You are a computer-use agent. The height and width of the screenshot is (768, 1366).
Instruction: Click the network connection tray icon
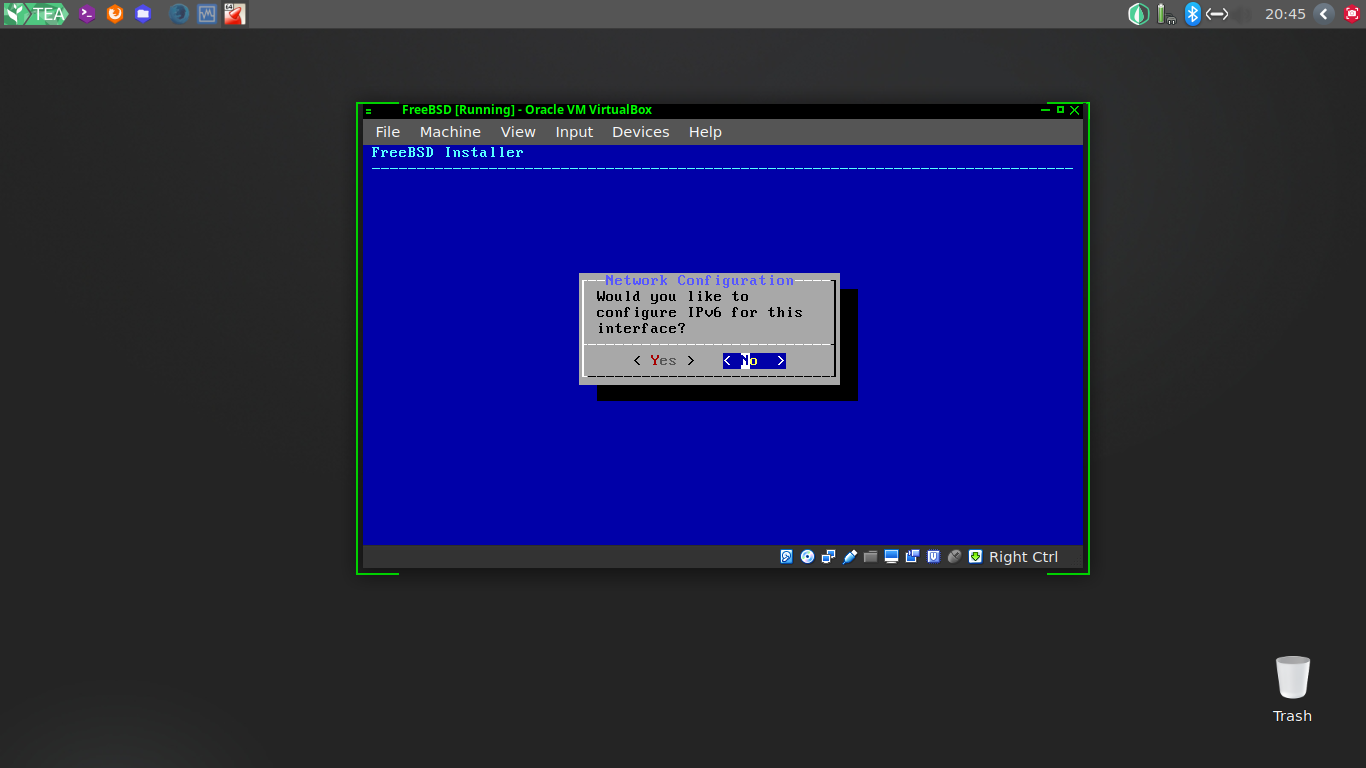point(1217,14)
